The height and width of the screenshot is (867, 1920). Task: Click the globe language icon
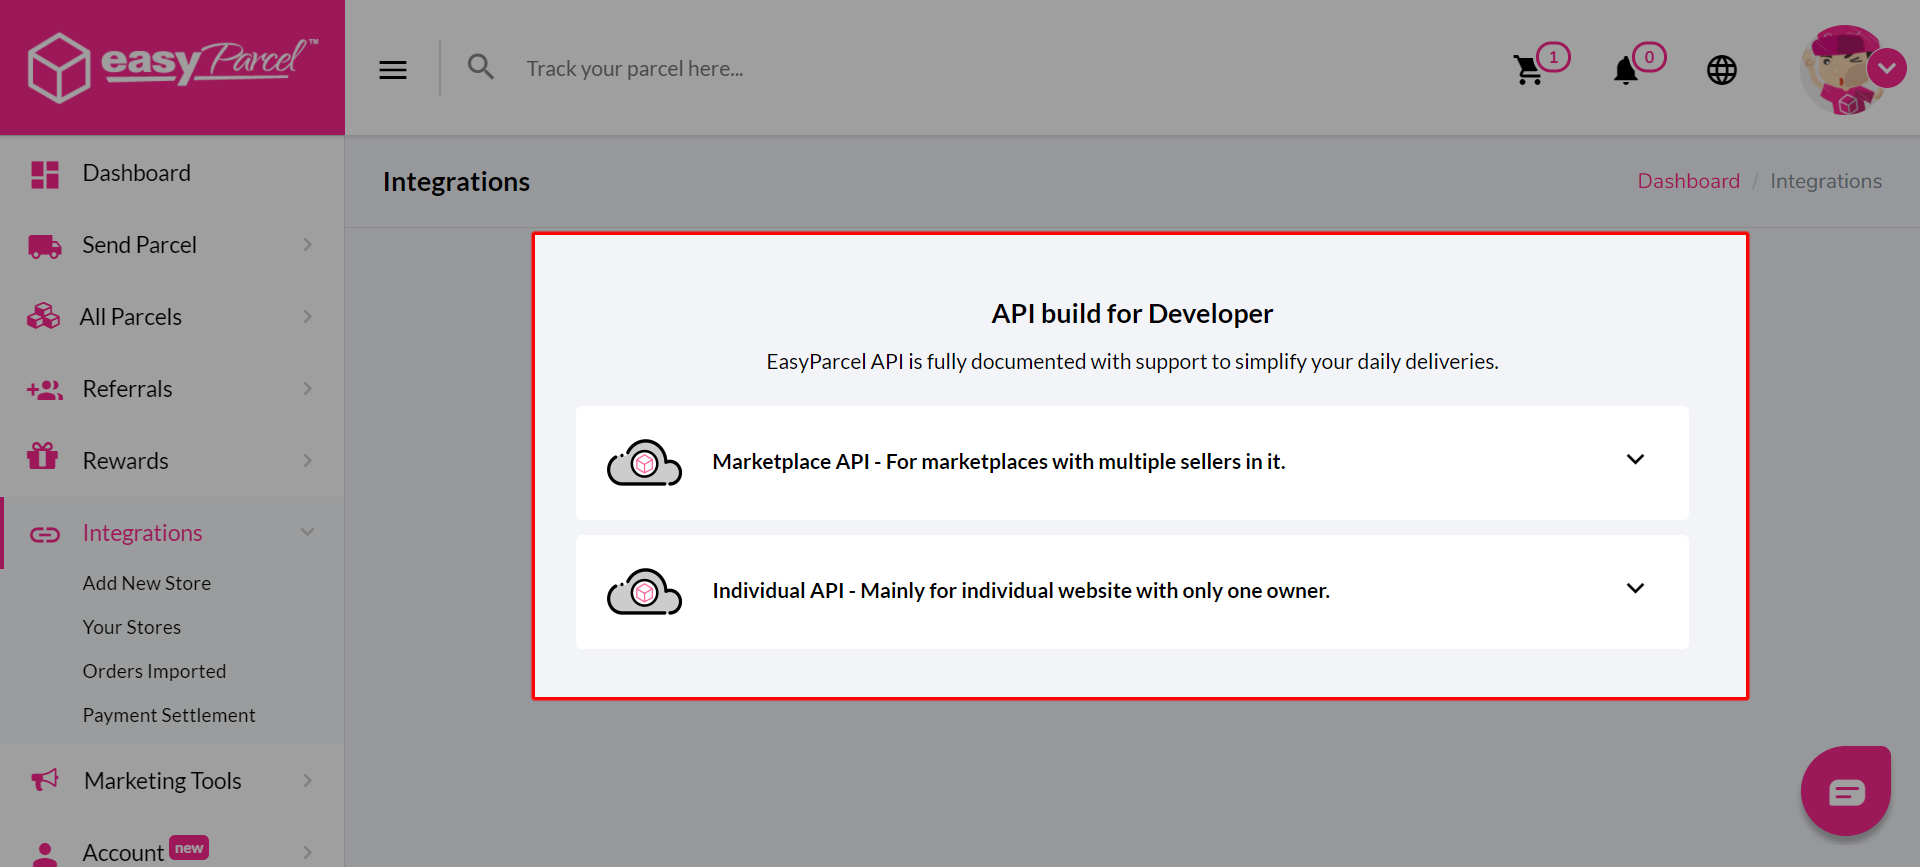point(1722,70)
